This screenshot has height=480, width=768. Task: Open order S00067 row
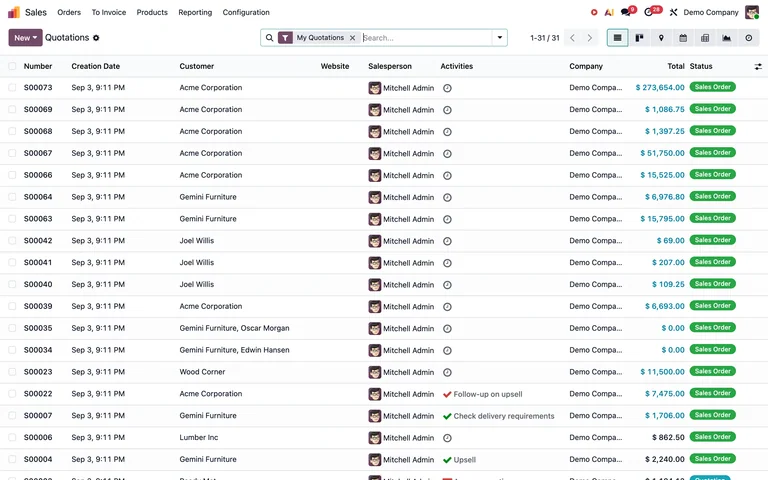click(384, 153)
